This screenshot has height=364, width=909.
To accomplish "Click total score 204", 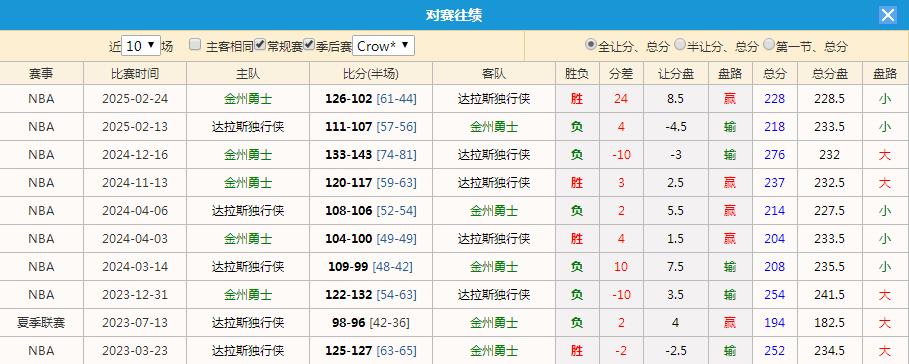I will (x=775, y=238).
